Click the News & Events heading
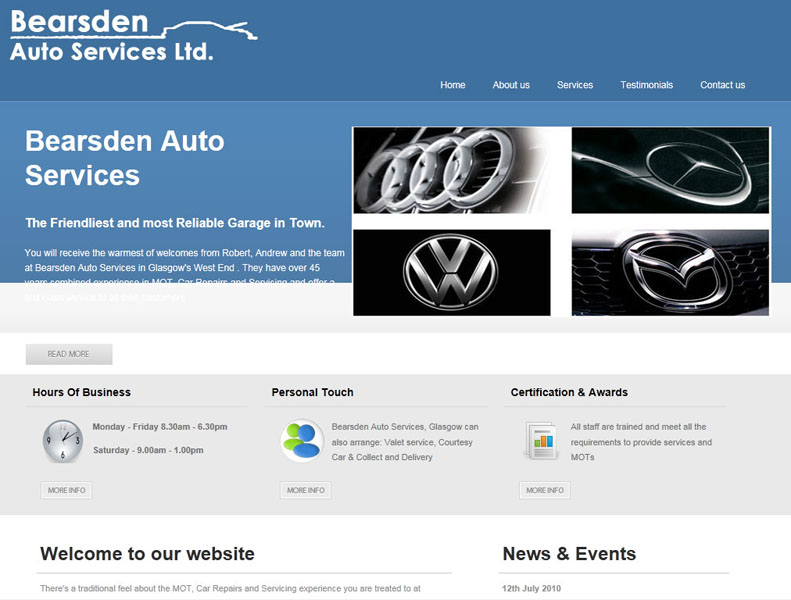The image size is (791, 600). tap(569, 554)
